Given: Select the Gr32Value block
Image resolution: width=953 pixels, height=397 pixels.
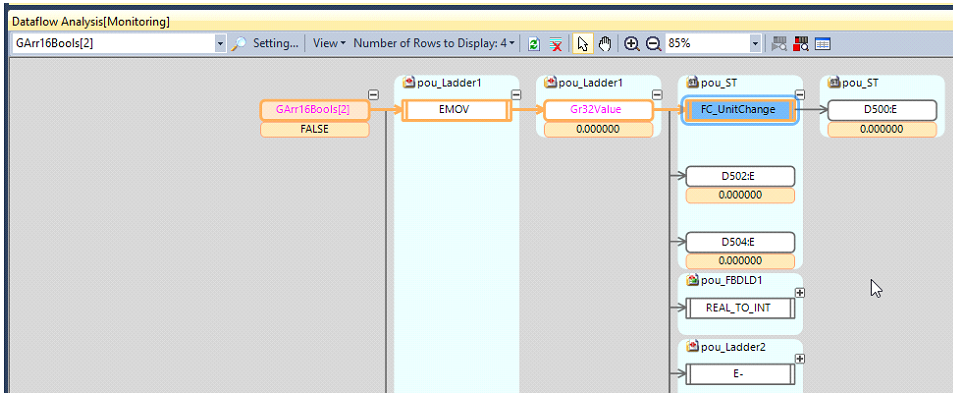Looking at the screenshot, I should [x=598, y=110].
